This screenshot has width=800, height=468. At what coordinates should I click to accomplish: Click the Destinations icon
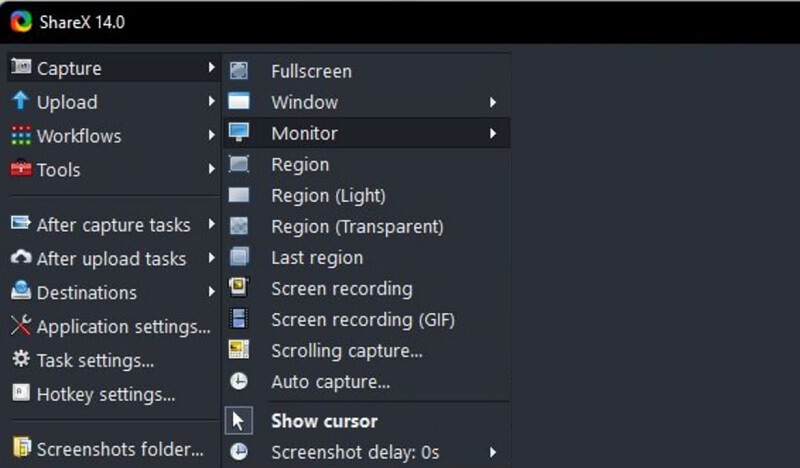pyautogui.click(x=21, y=291)
